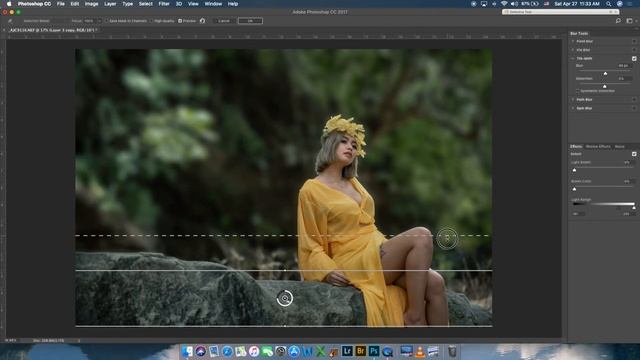Open Photoshop from the Dock
Image resolution: width=640 pixels, height=360 pixels.
pos(373,351)
